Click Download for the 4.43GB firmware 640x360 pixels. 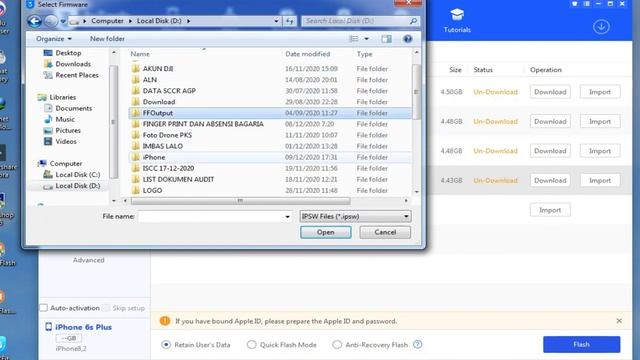[x=550, y=180]
